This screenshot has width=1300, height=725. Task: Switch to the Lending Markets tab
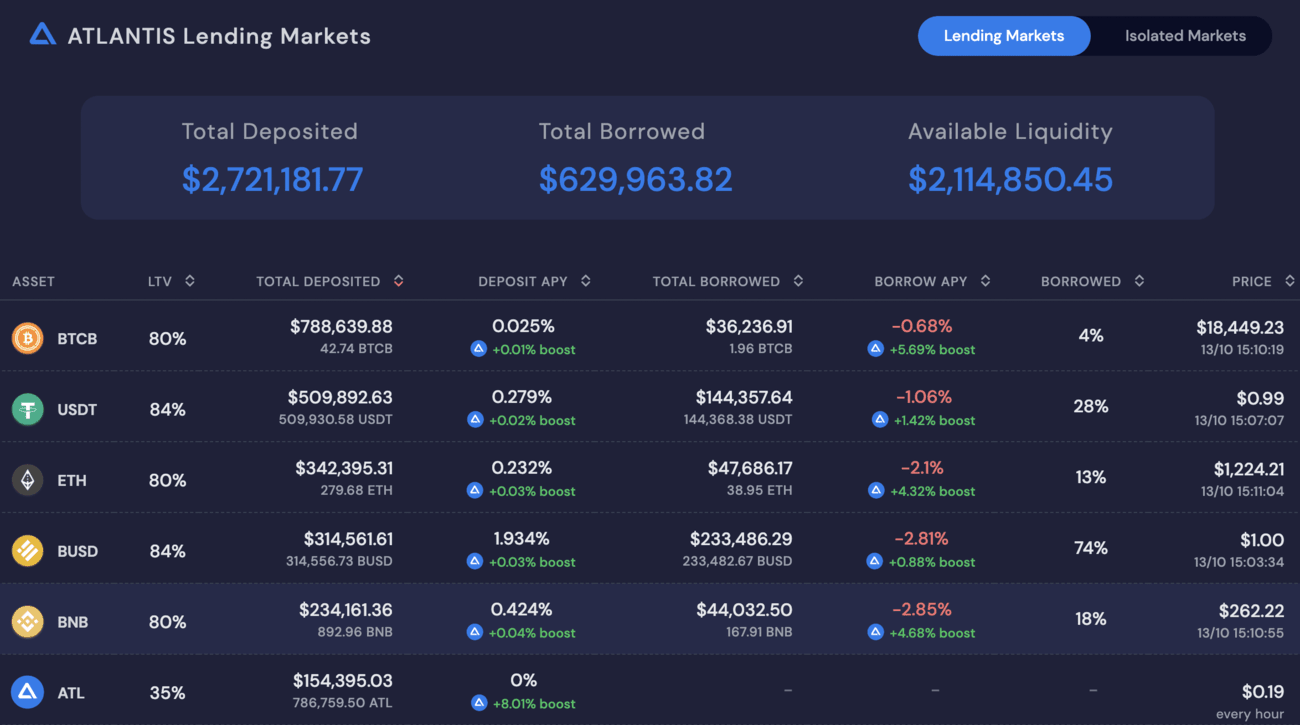[x=1004, y=36]
